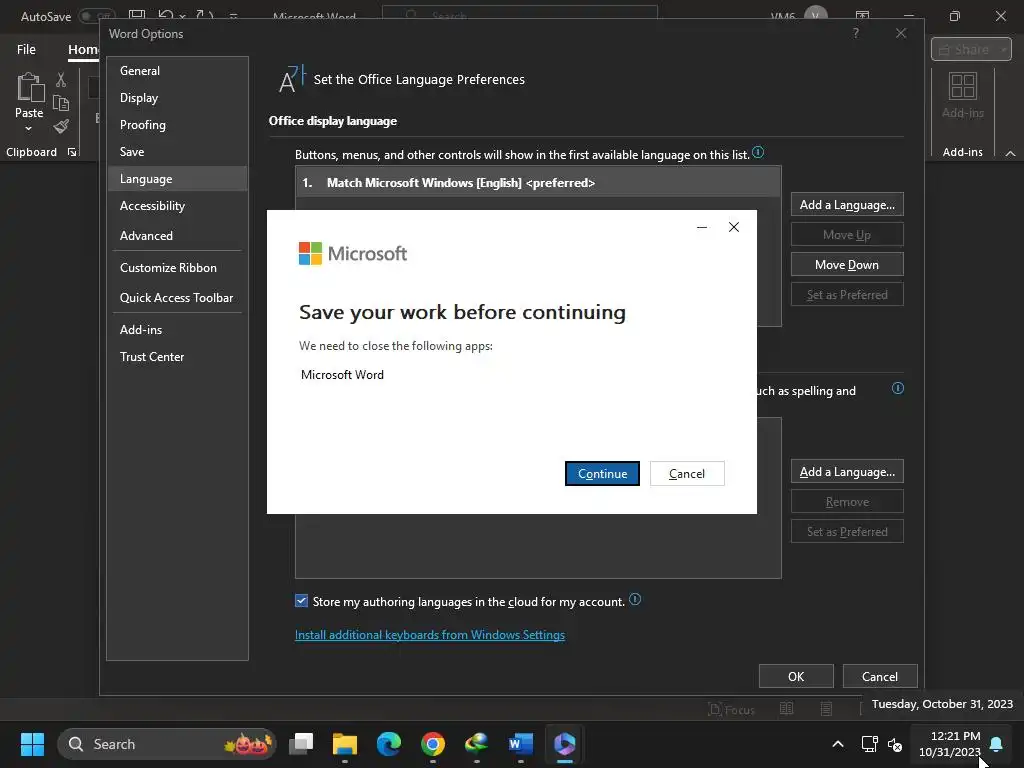
Task: Click the taskbar Search box
Action: click(x=167, y=744)
